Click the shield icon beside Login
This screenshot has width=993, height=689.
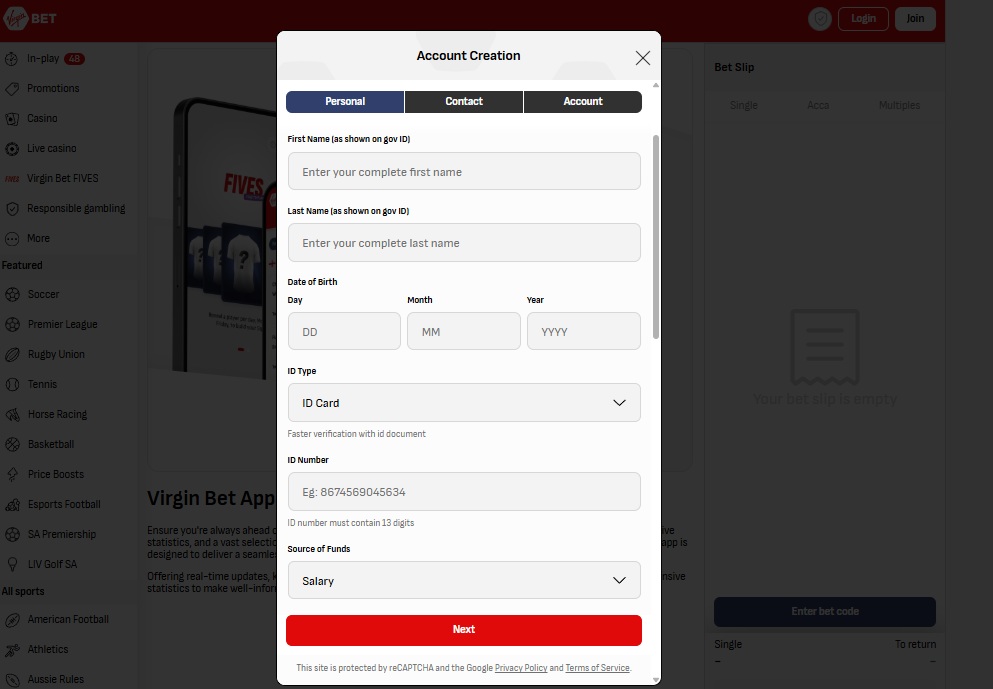[820, 19]
